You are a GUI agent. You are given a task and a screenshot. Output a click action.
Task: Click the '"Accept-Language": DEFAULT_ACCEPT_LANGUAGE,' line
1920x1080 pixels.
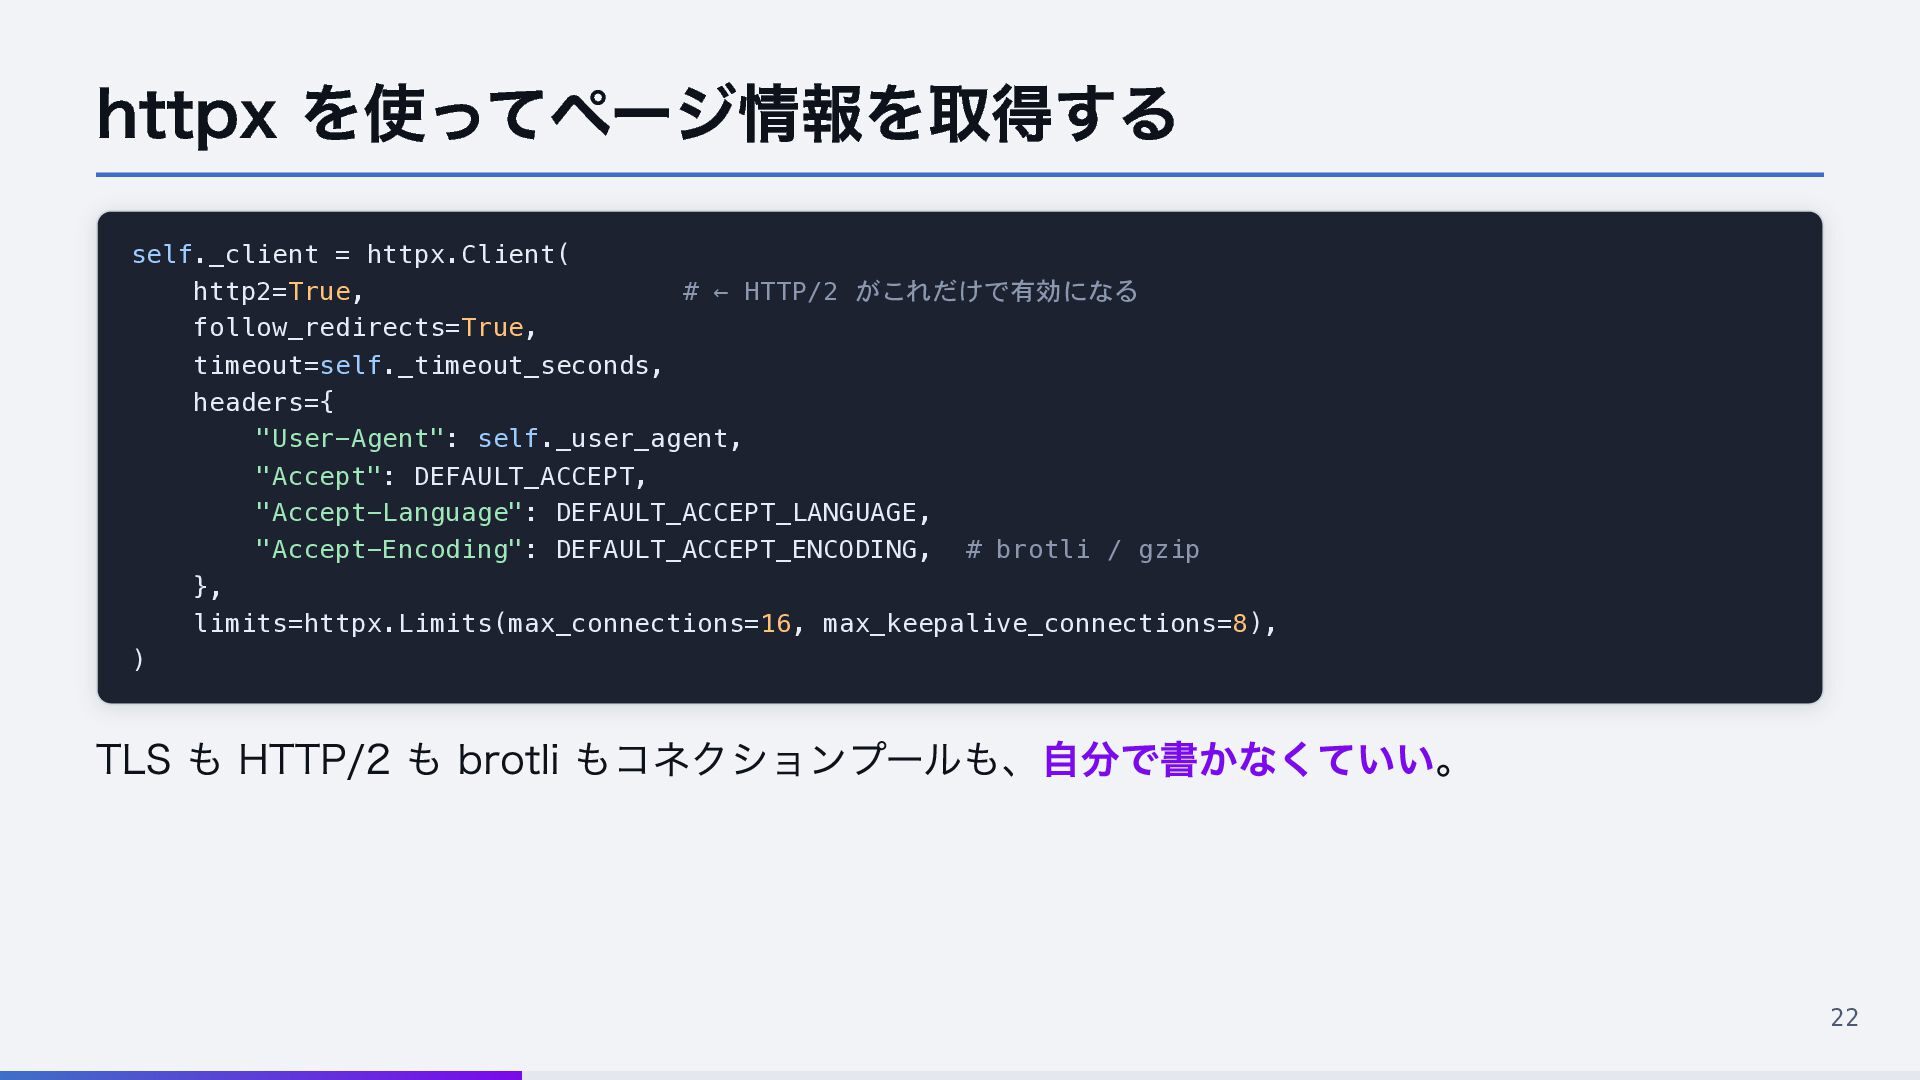(593, 513)
